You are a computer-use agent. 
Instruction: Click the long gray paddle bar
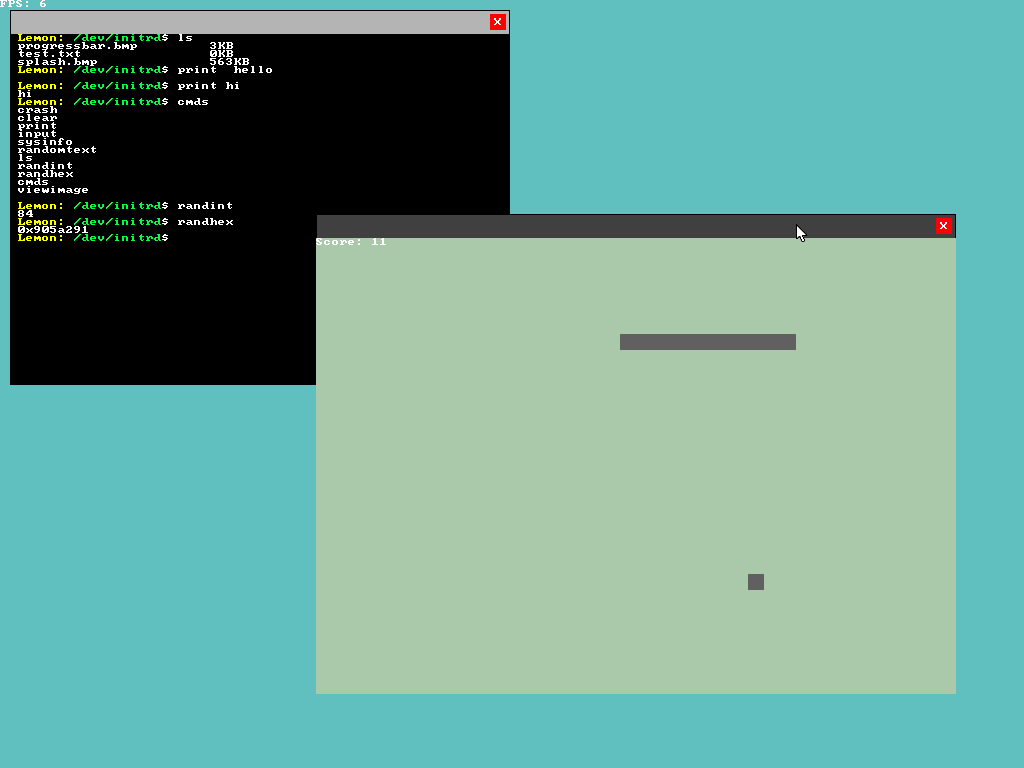coord(708,342)
